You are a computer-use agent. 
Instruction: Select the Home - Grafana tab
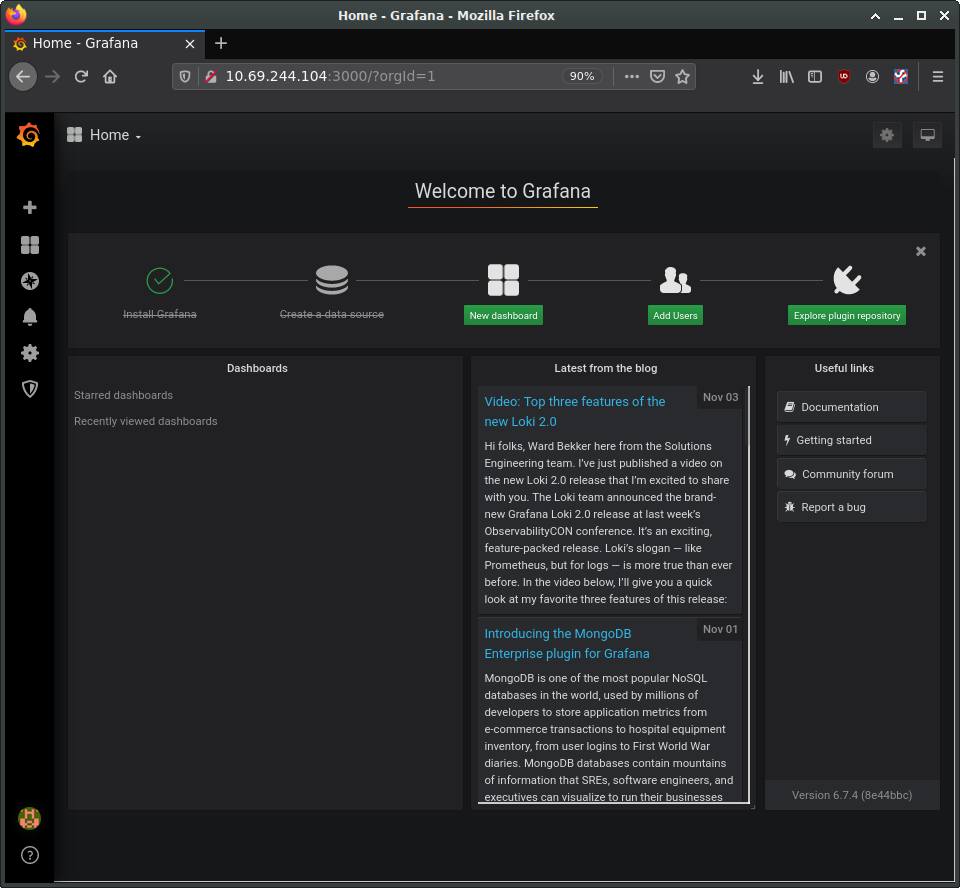[105, 43]
